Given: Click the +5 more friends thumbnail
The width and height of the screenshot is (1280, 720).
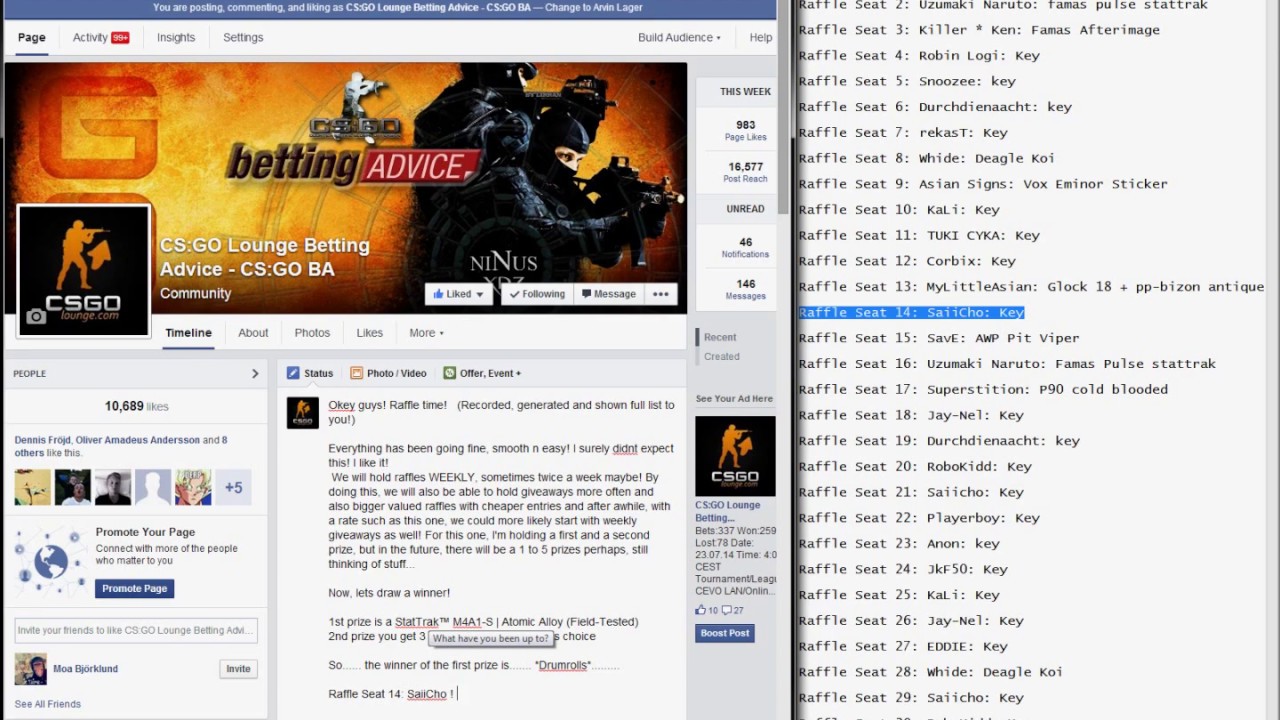Looking at the screenshot, I should coord(233,487).
